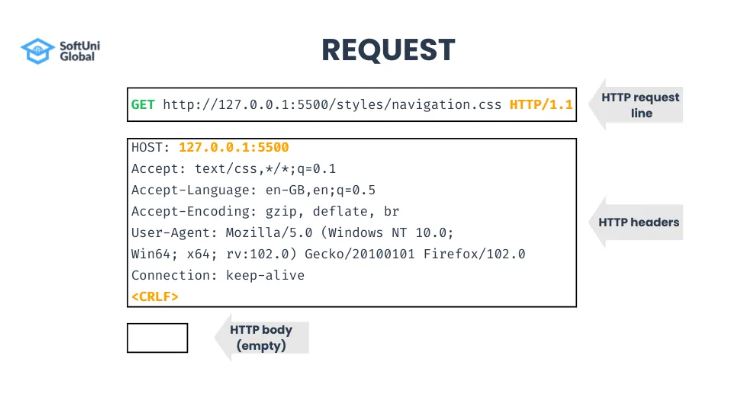The width and height of the screenshot is (732, 399).
Task: Click the SoftUni graduation cap logo icon
Action: click(x=37, y=51)
